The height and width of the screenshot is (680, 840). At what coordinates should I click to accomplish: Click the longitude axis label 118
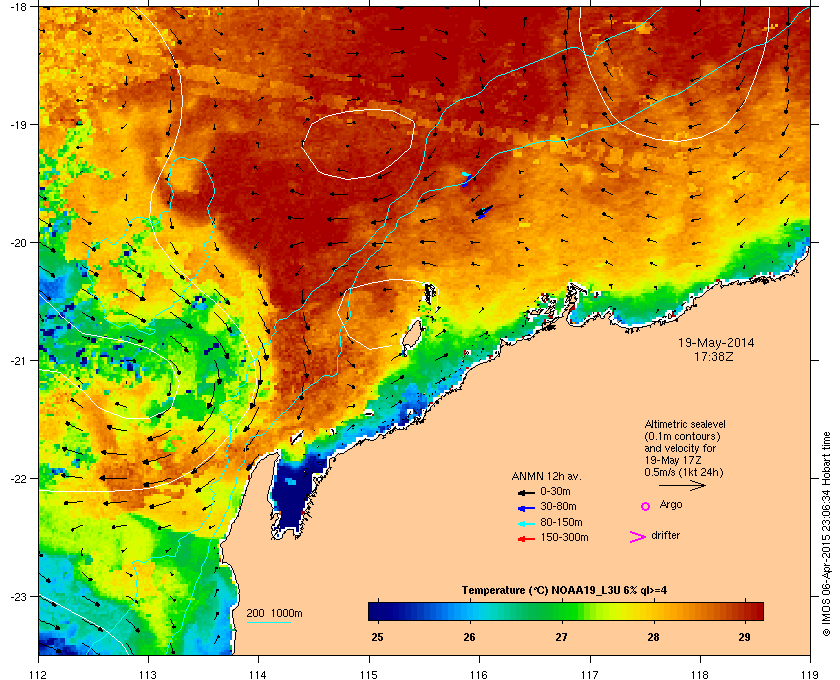[x=700, y=674]
